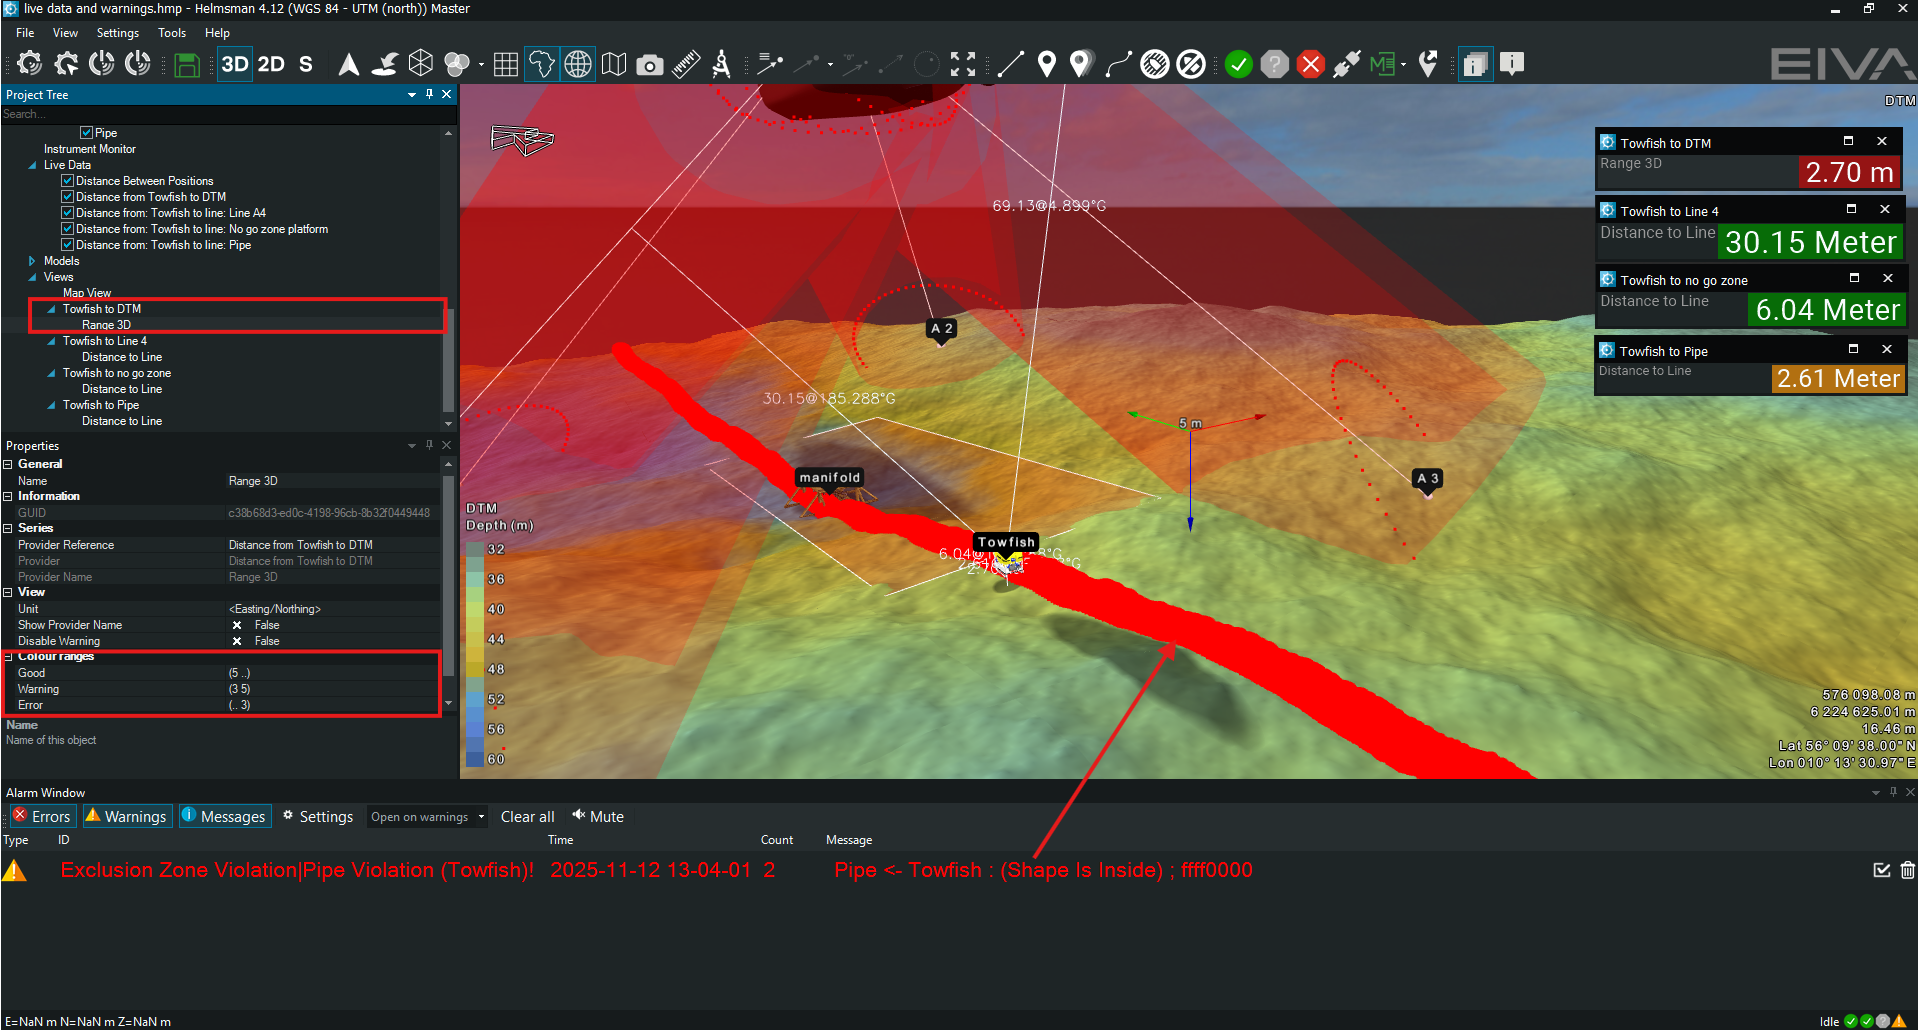
Task: Open the Help menu
Action: point(217,33)
